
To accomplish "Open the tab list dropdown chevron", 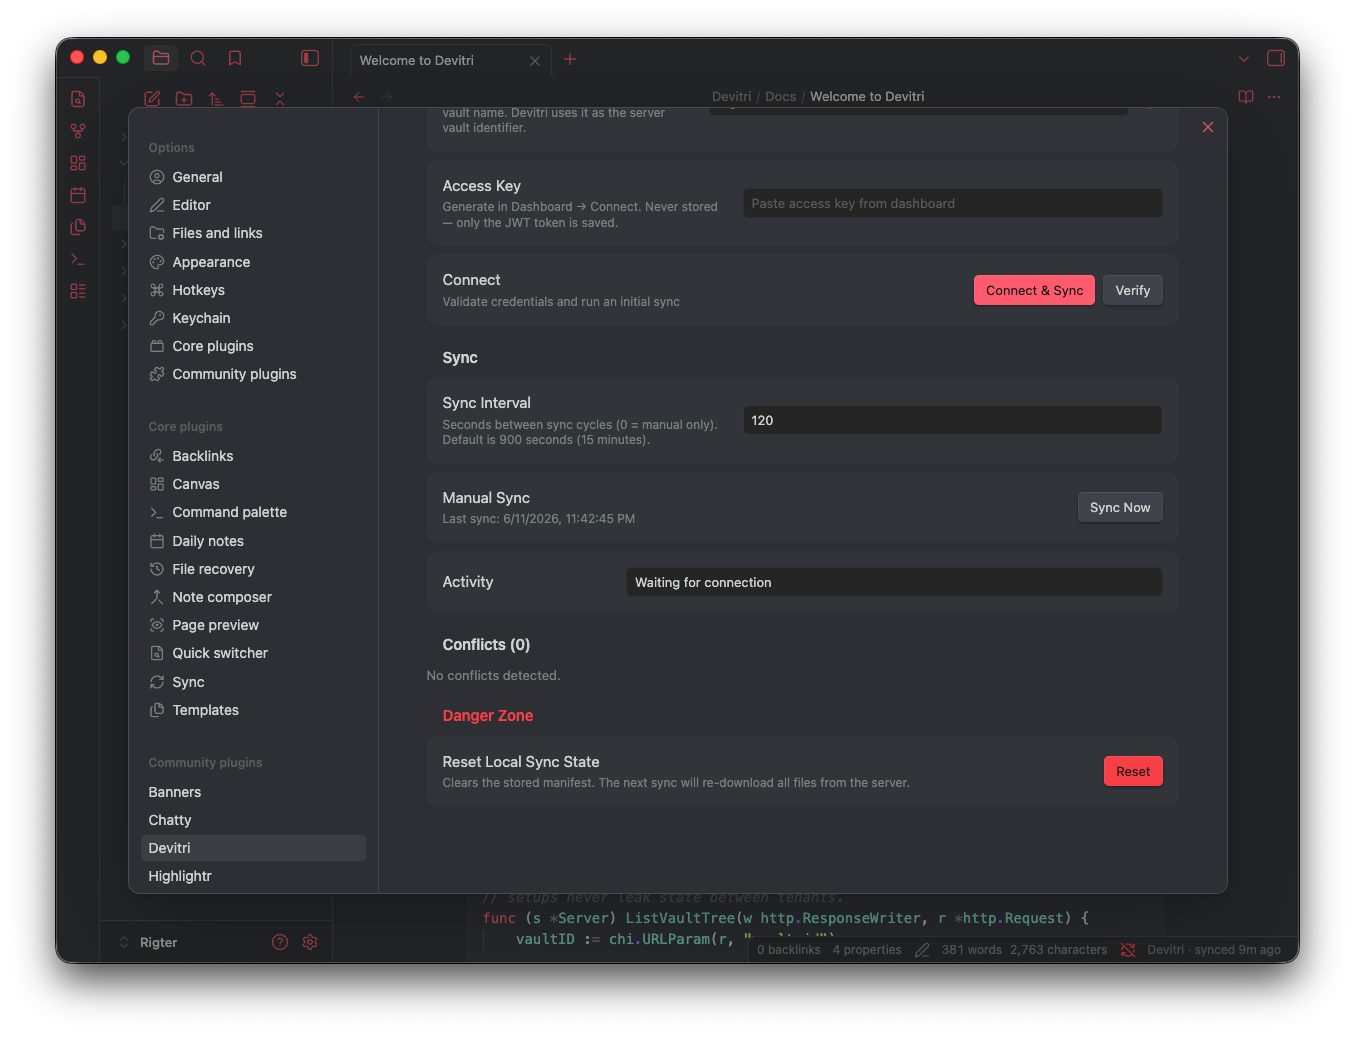I will click(1244, 59).
